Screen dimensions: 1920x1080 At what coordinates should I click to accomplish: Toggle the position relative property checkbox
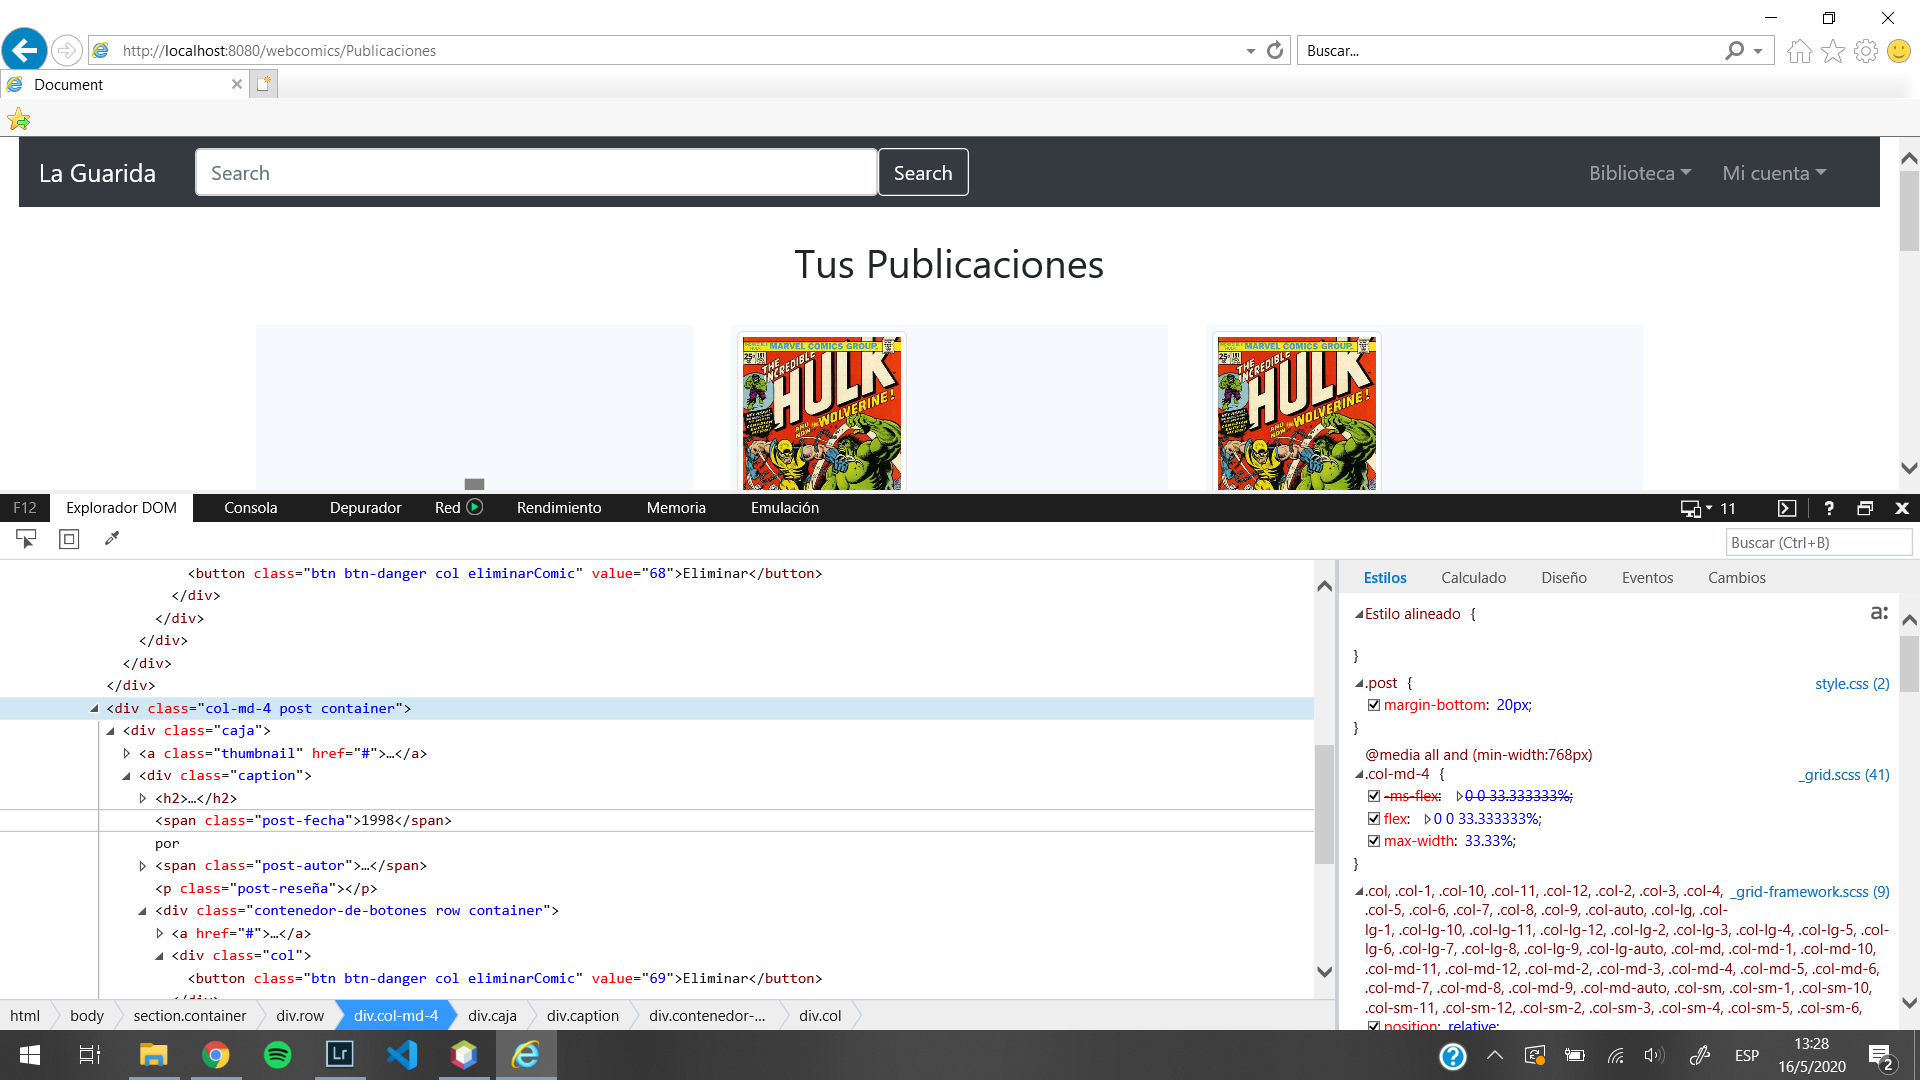(x=1374, y=1026)
